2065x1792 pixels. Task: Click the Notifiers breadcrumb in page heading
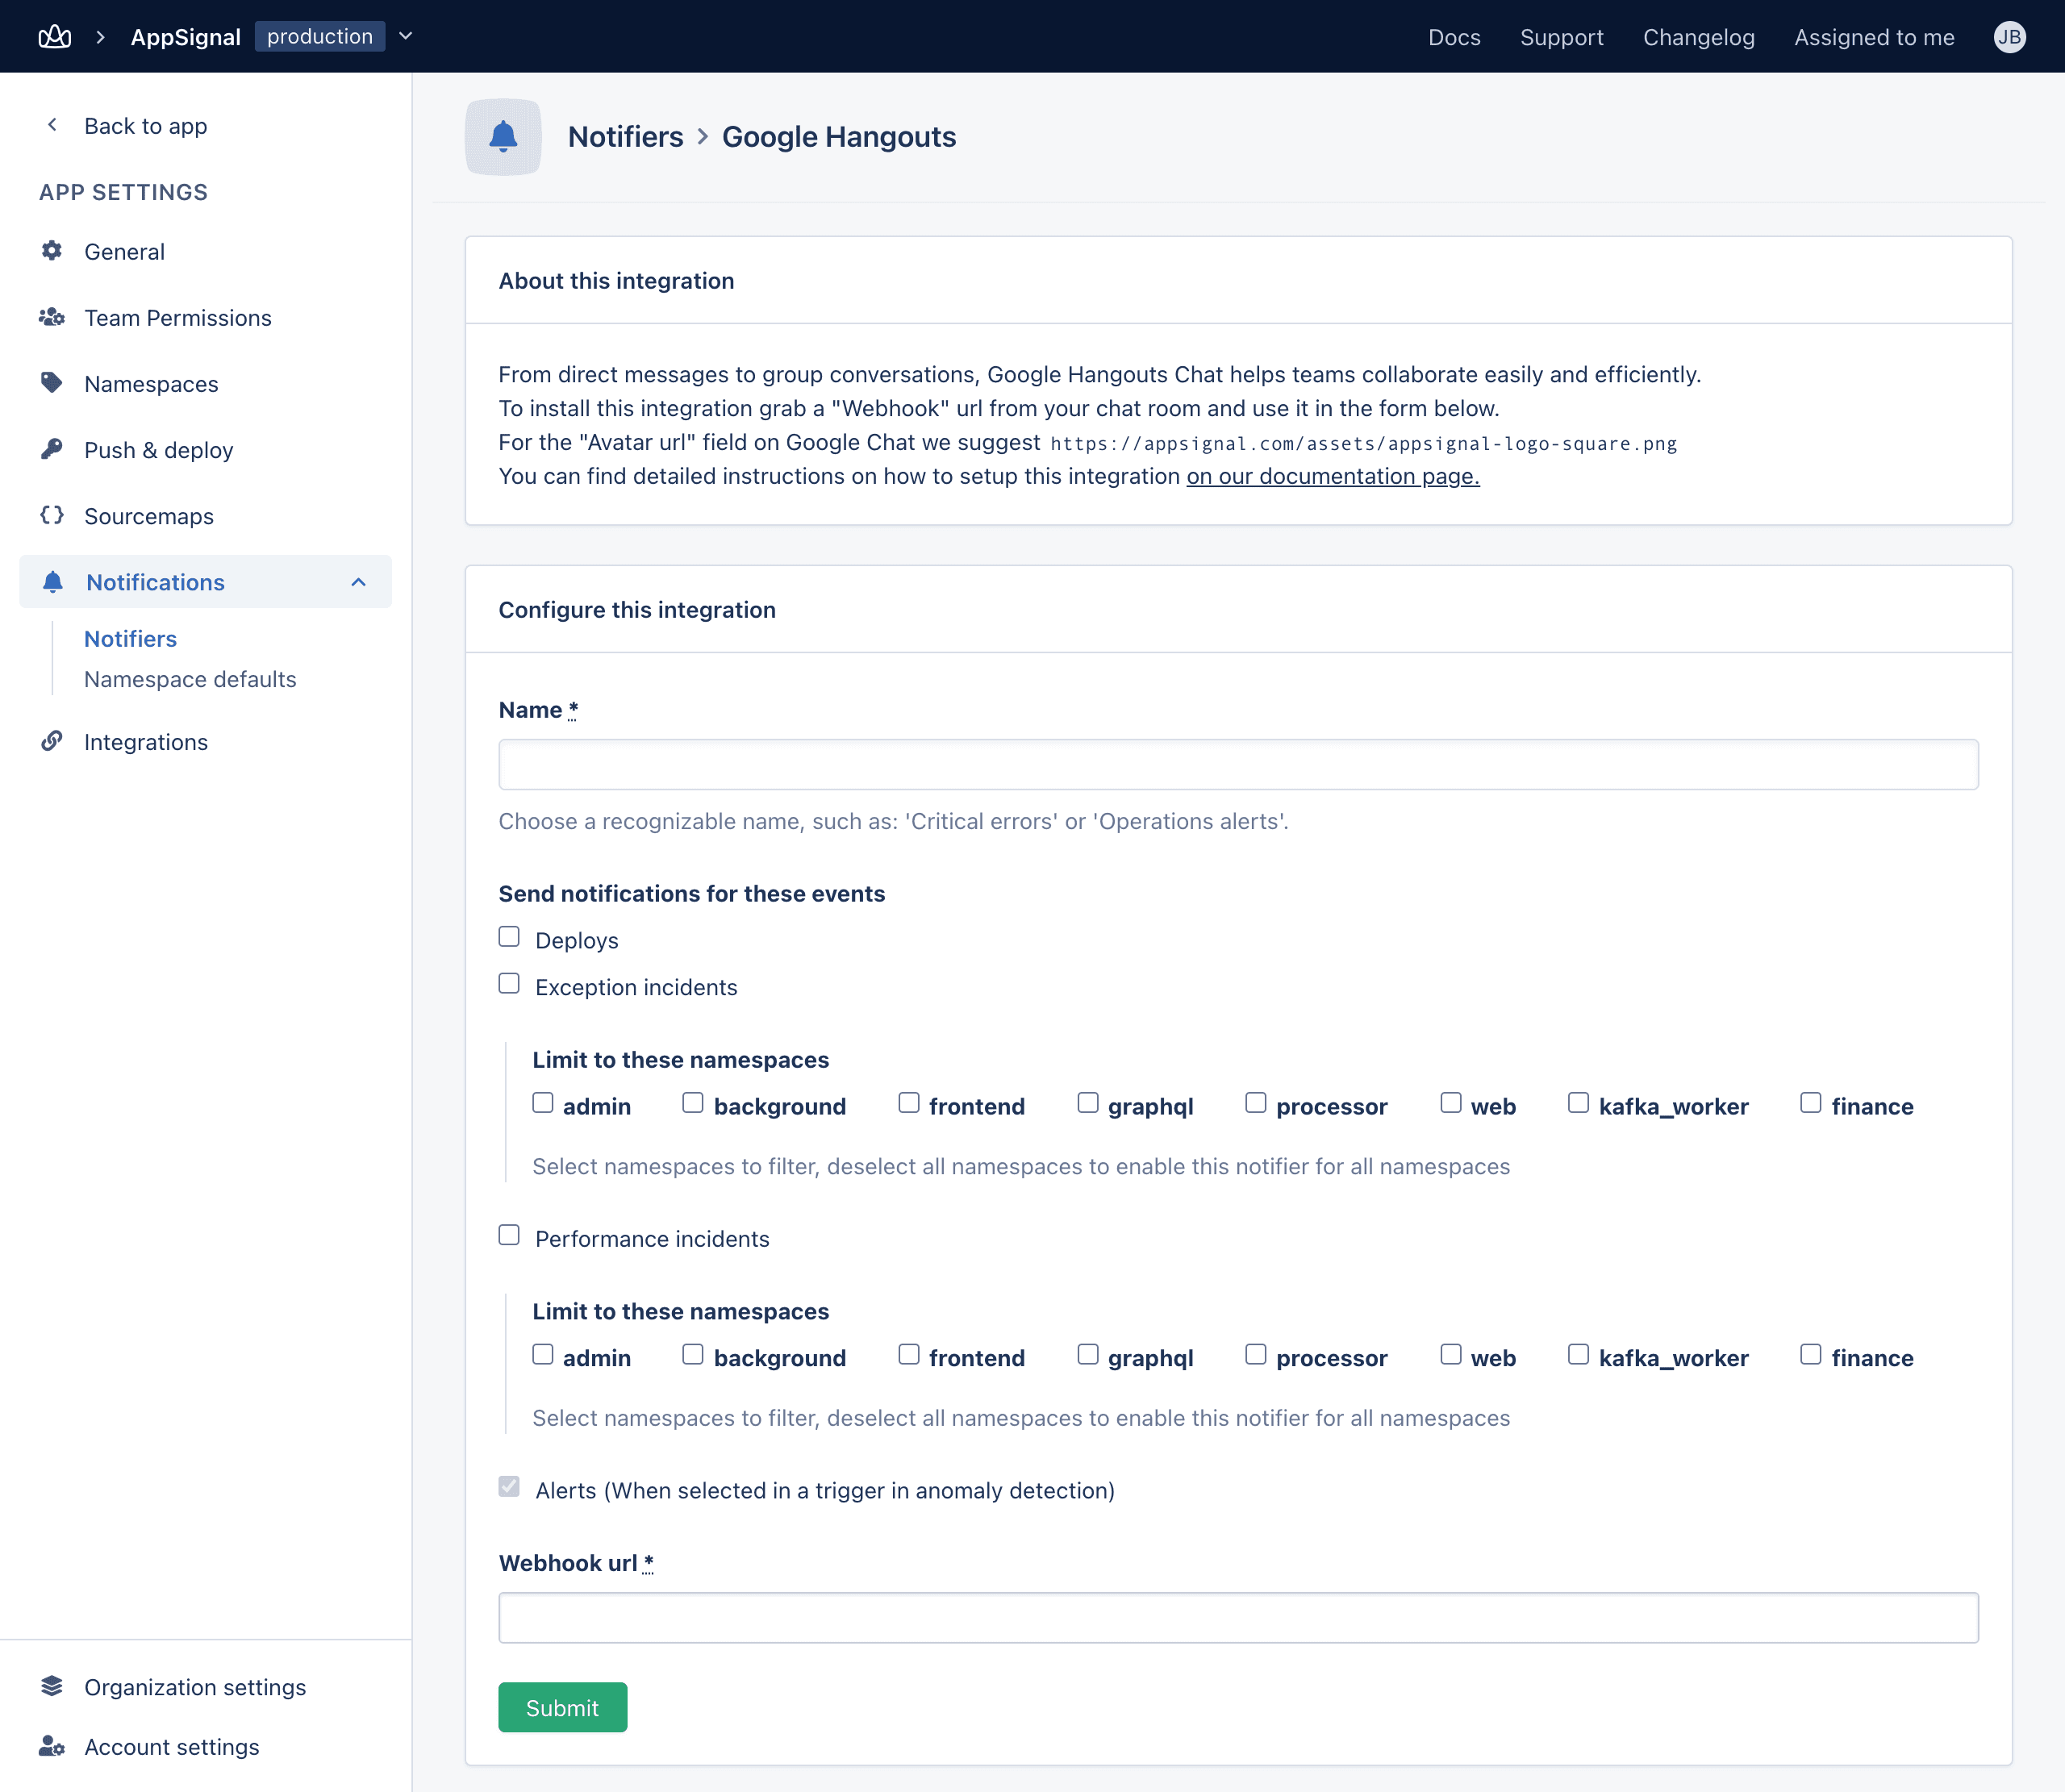tap(625, 137)
